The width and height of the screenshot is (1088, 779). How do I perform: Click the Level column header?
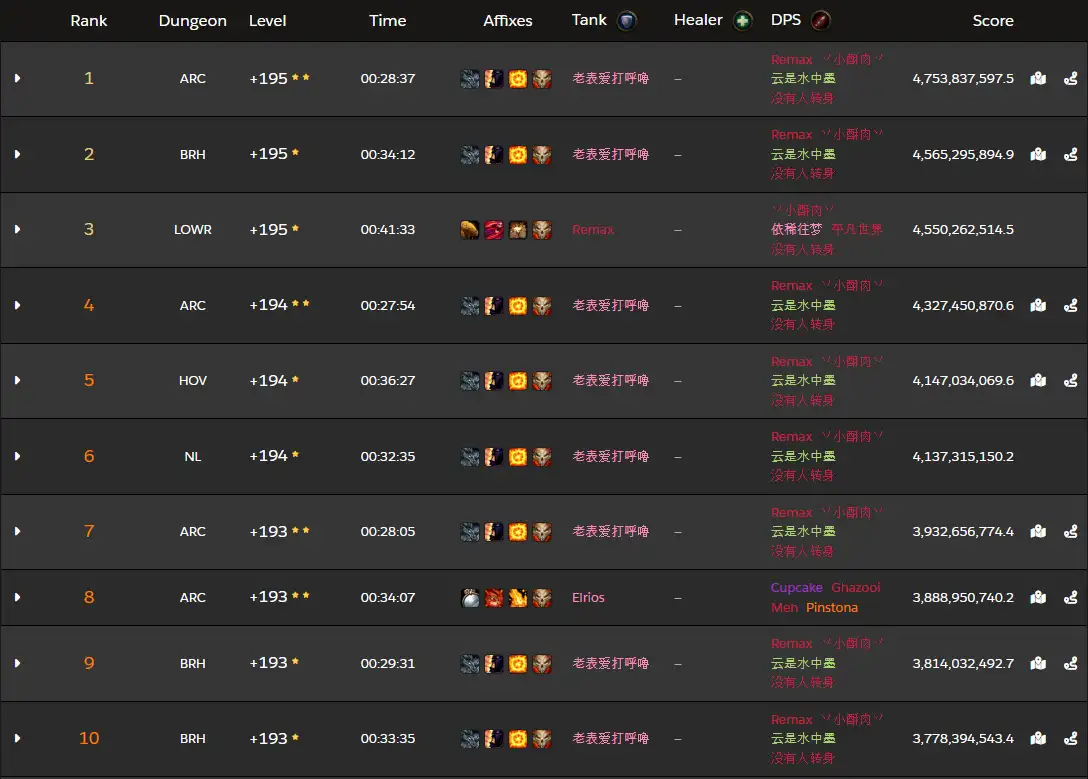coord(267,21)
